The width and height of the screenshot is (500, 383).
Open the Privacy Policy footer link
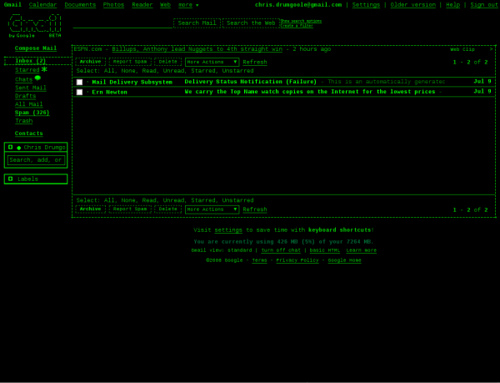298,260
